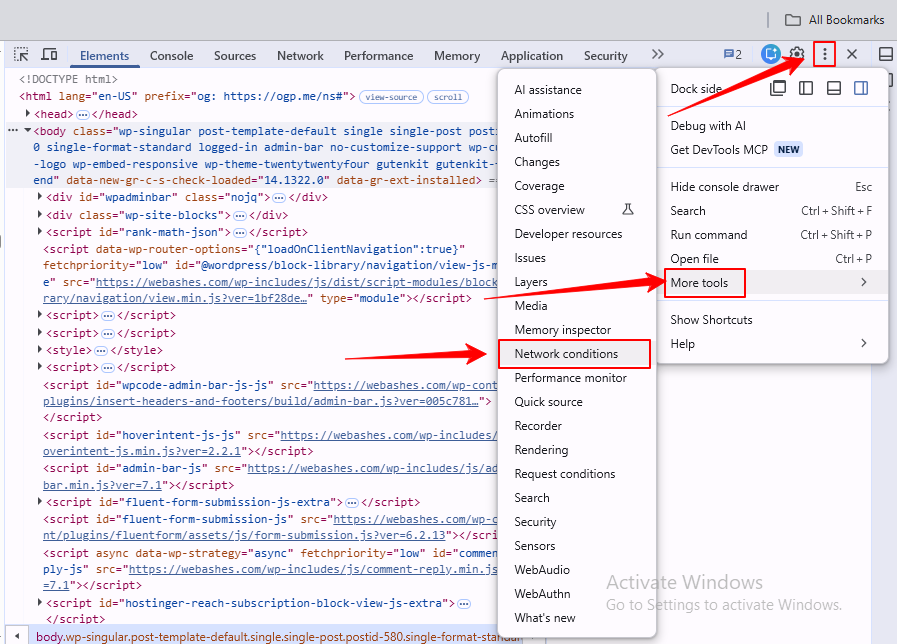Open the Security tab

tap(605, 55)
